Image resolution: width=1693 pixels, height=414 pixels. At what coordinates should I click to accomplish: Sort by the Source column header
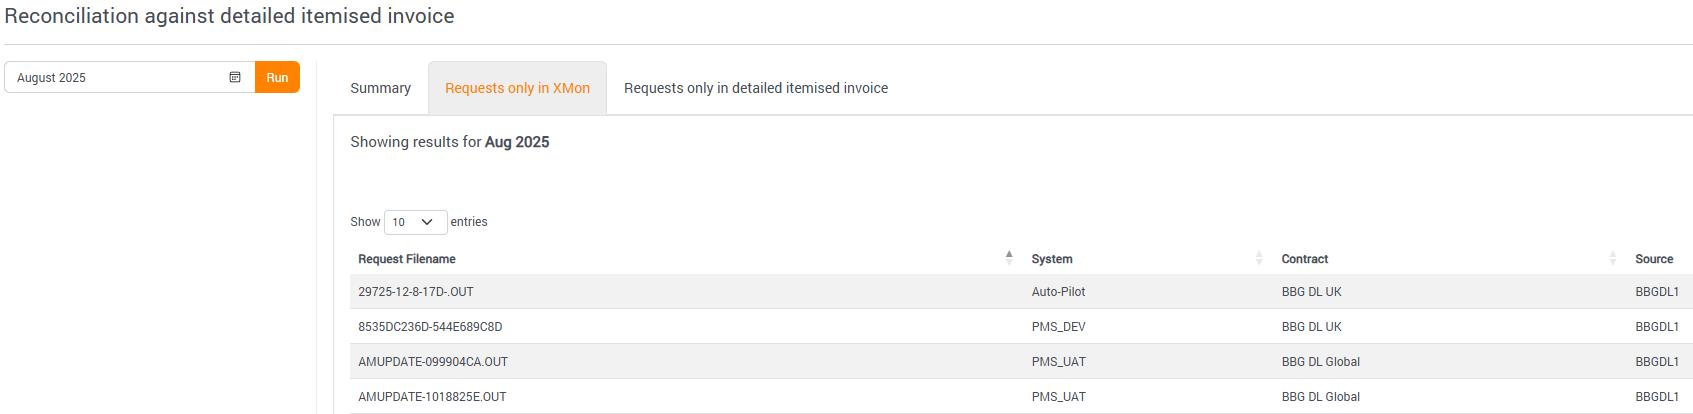1654,259
